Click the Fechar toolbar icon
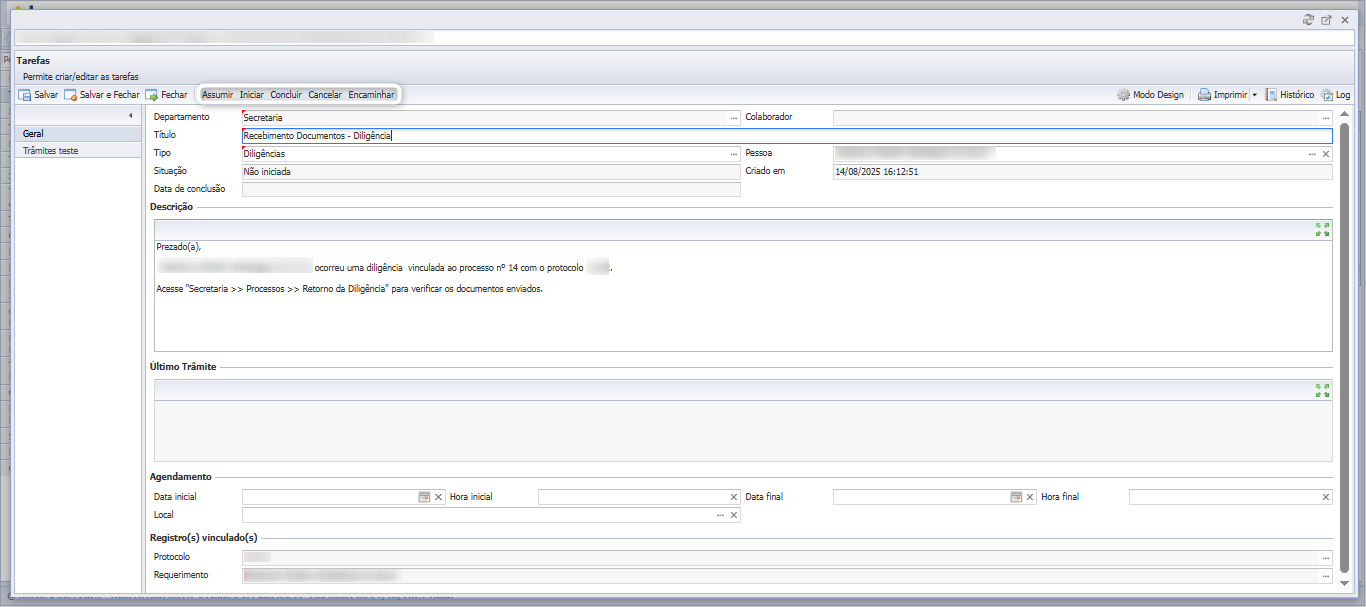This screenshot has height=607, width=1366. click(151, 95)
